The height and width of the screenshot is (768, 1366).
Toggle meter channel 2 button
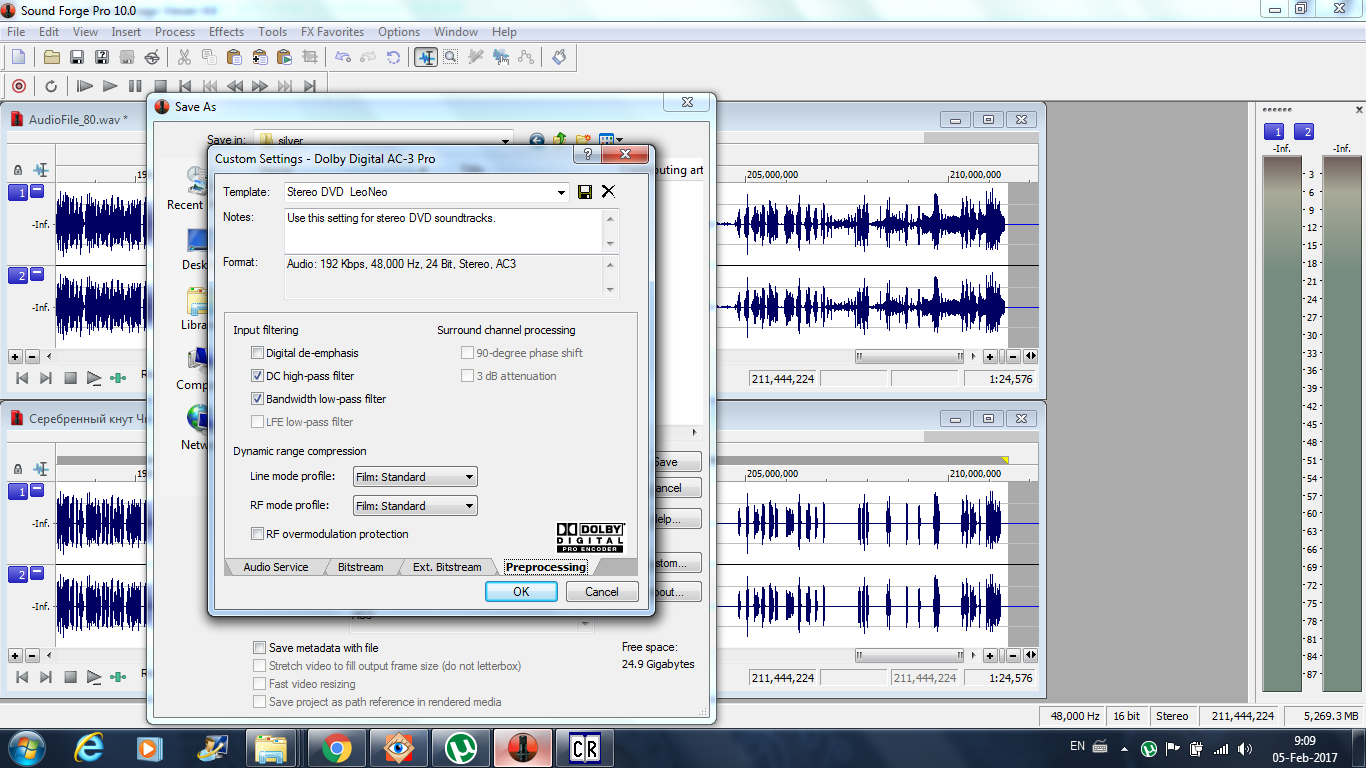click(1304, 132)
